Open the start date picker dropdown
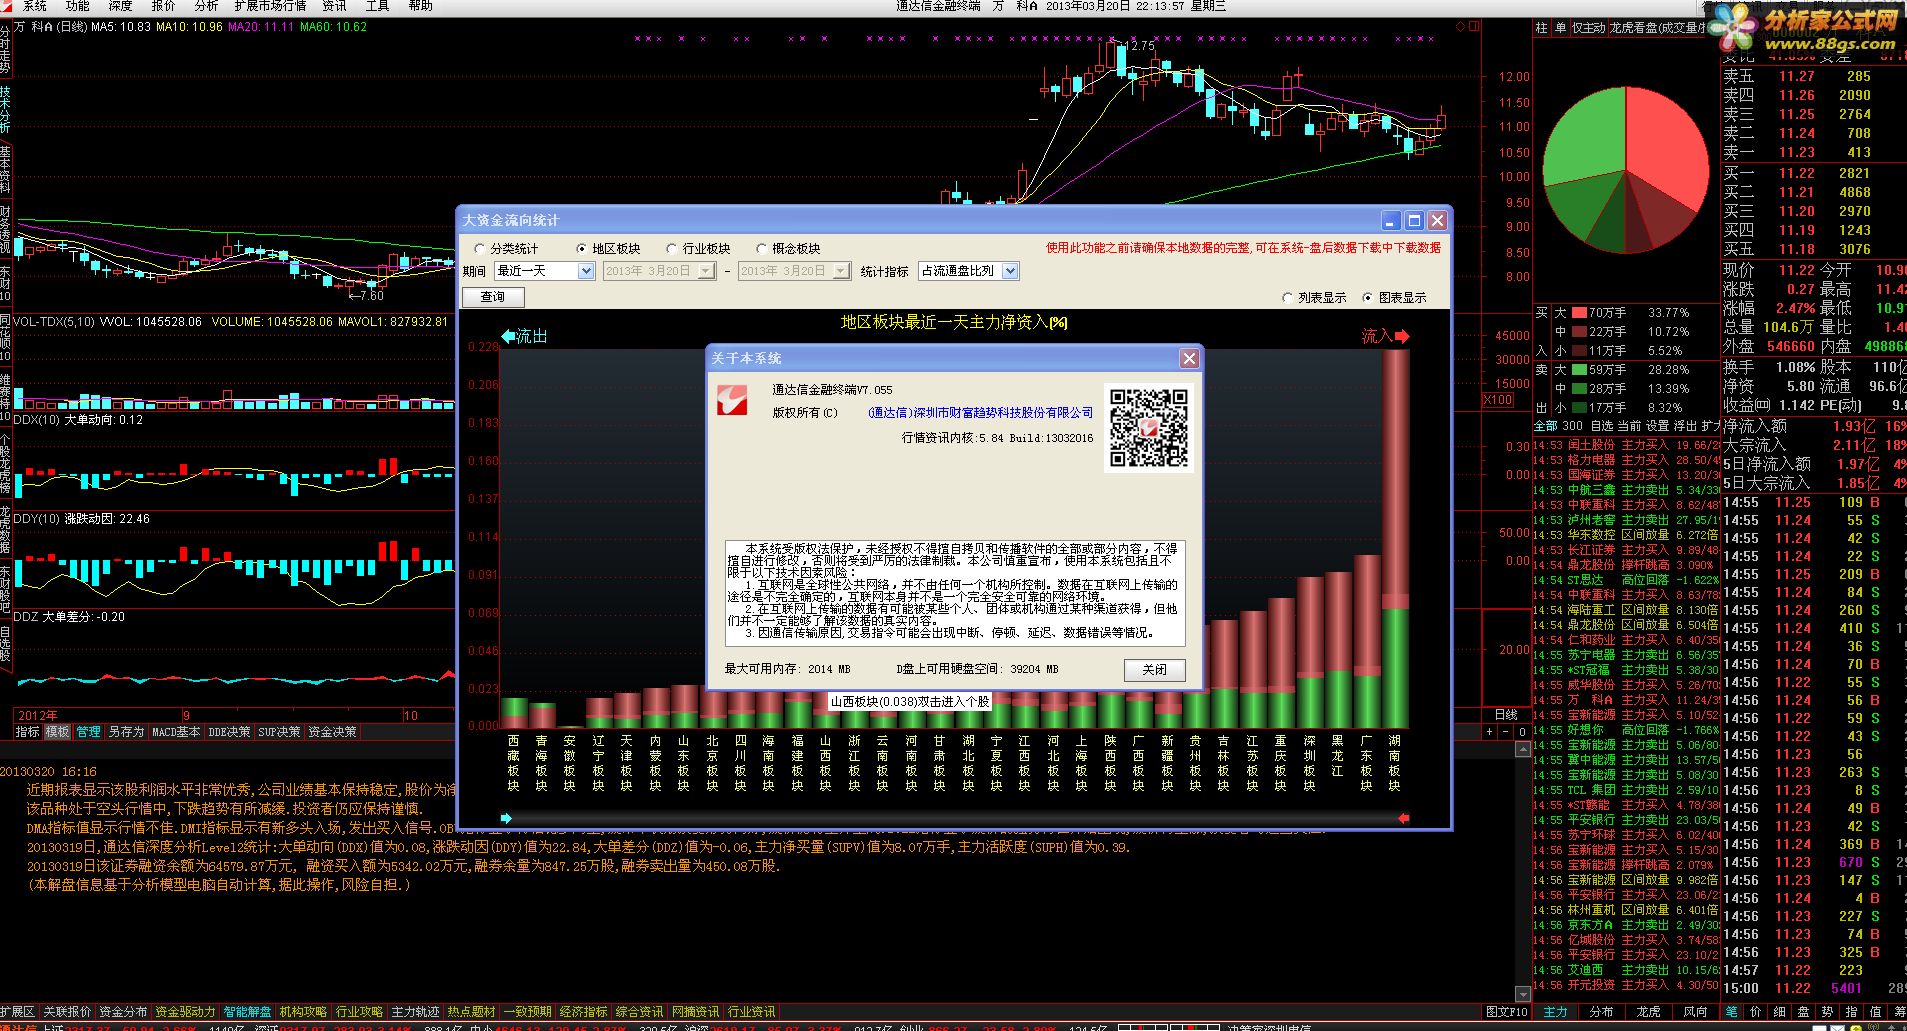This screenshot has width=1907, height=1031. tap(706, 271)
